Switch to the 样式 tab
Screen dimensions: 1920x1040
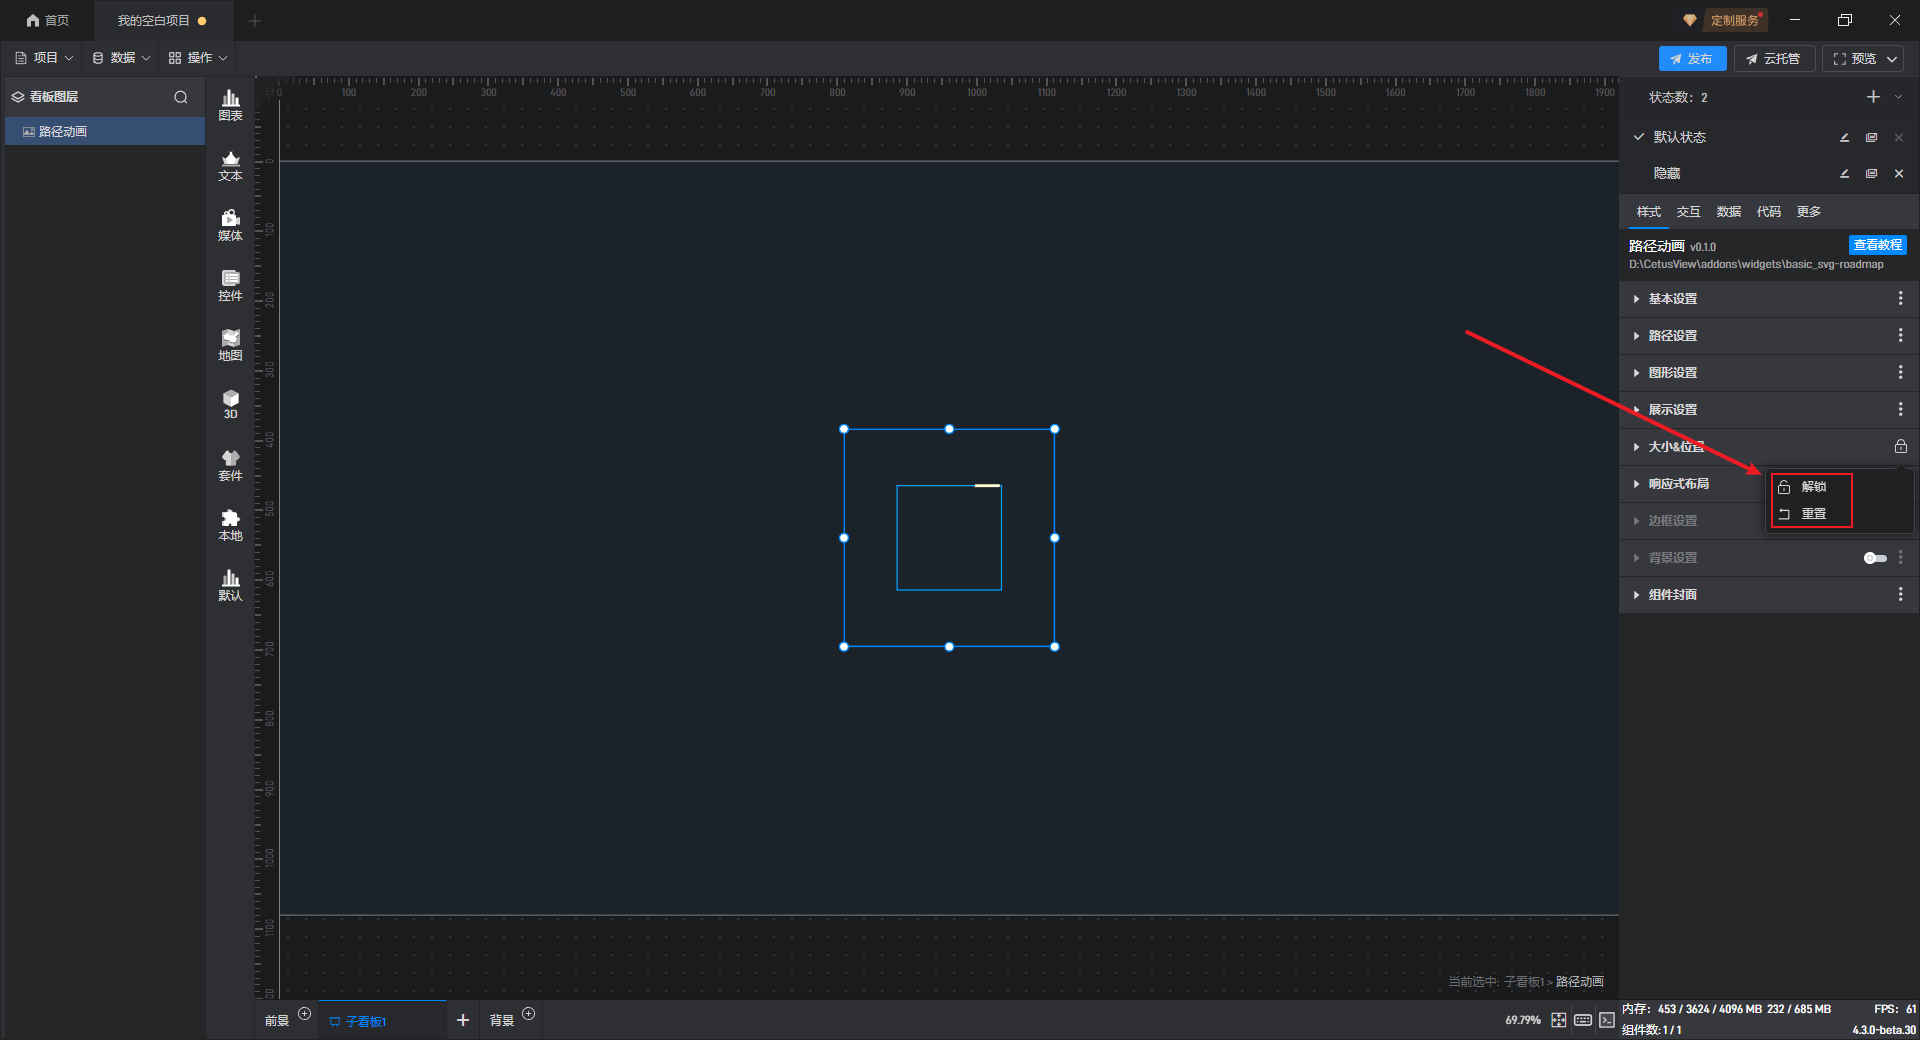click(1649, 212)
